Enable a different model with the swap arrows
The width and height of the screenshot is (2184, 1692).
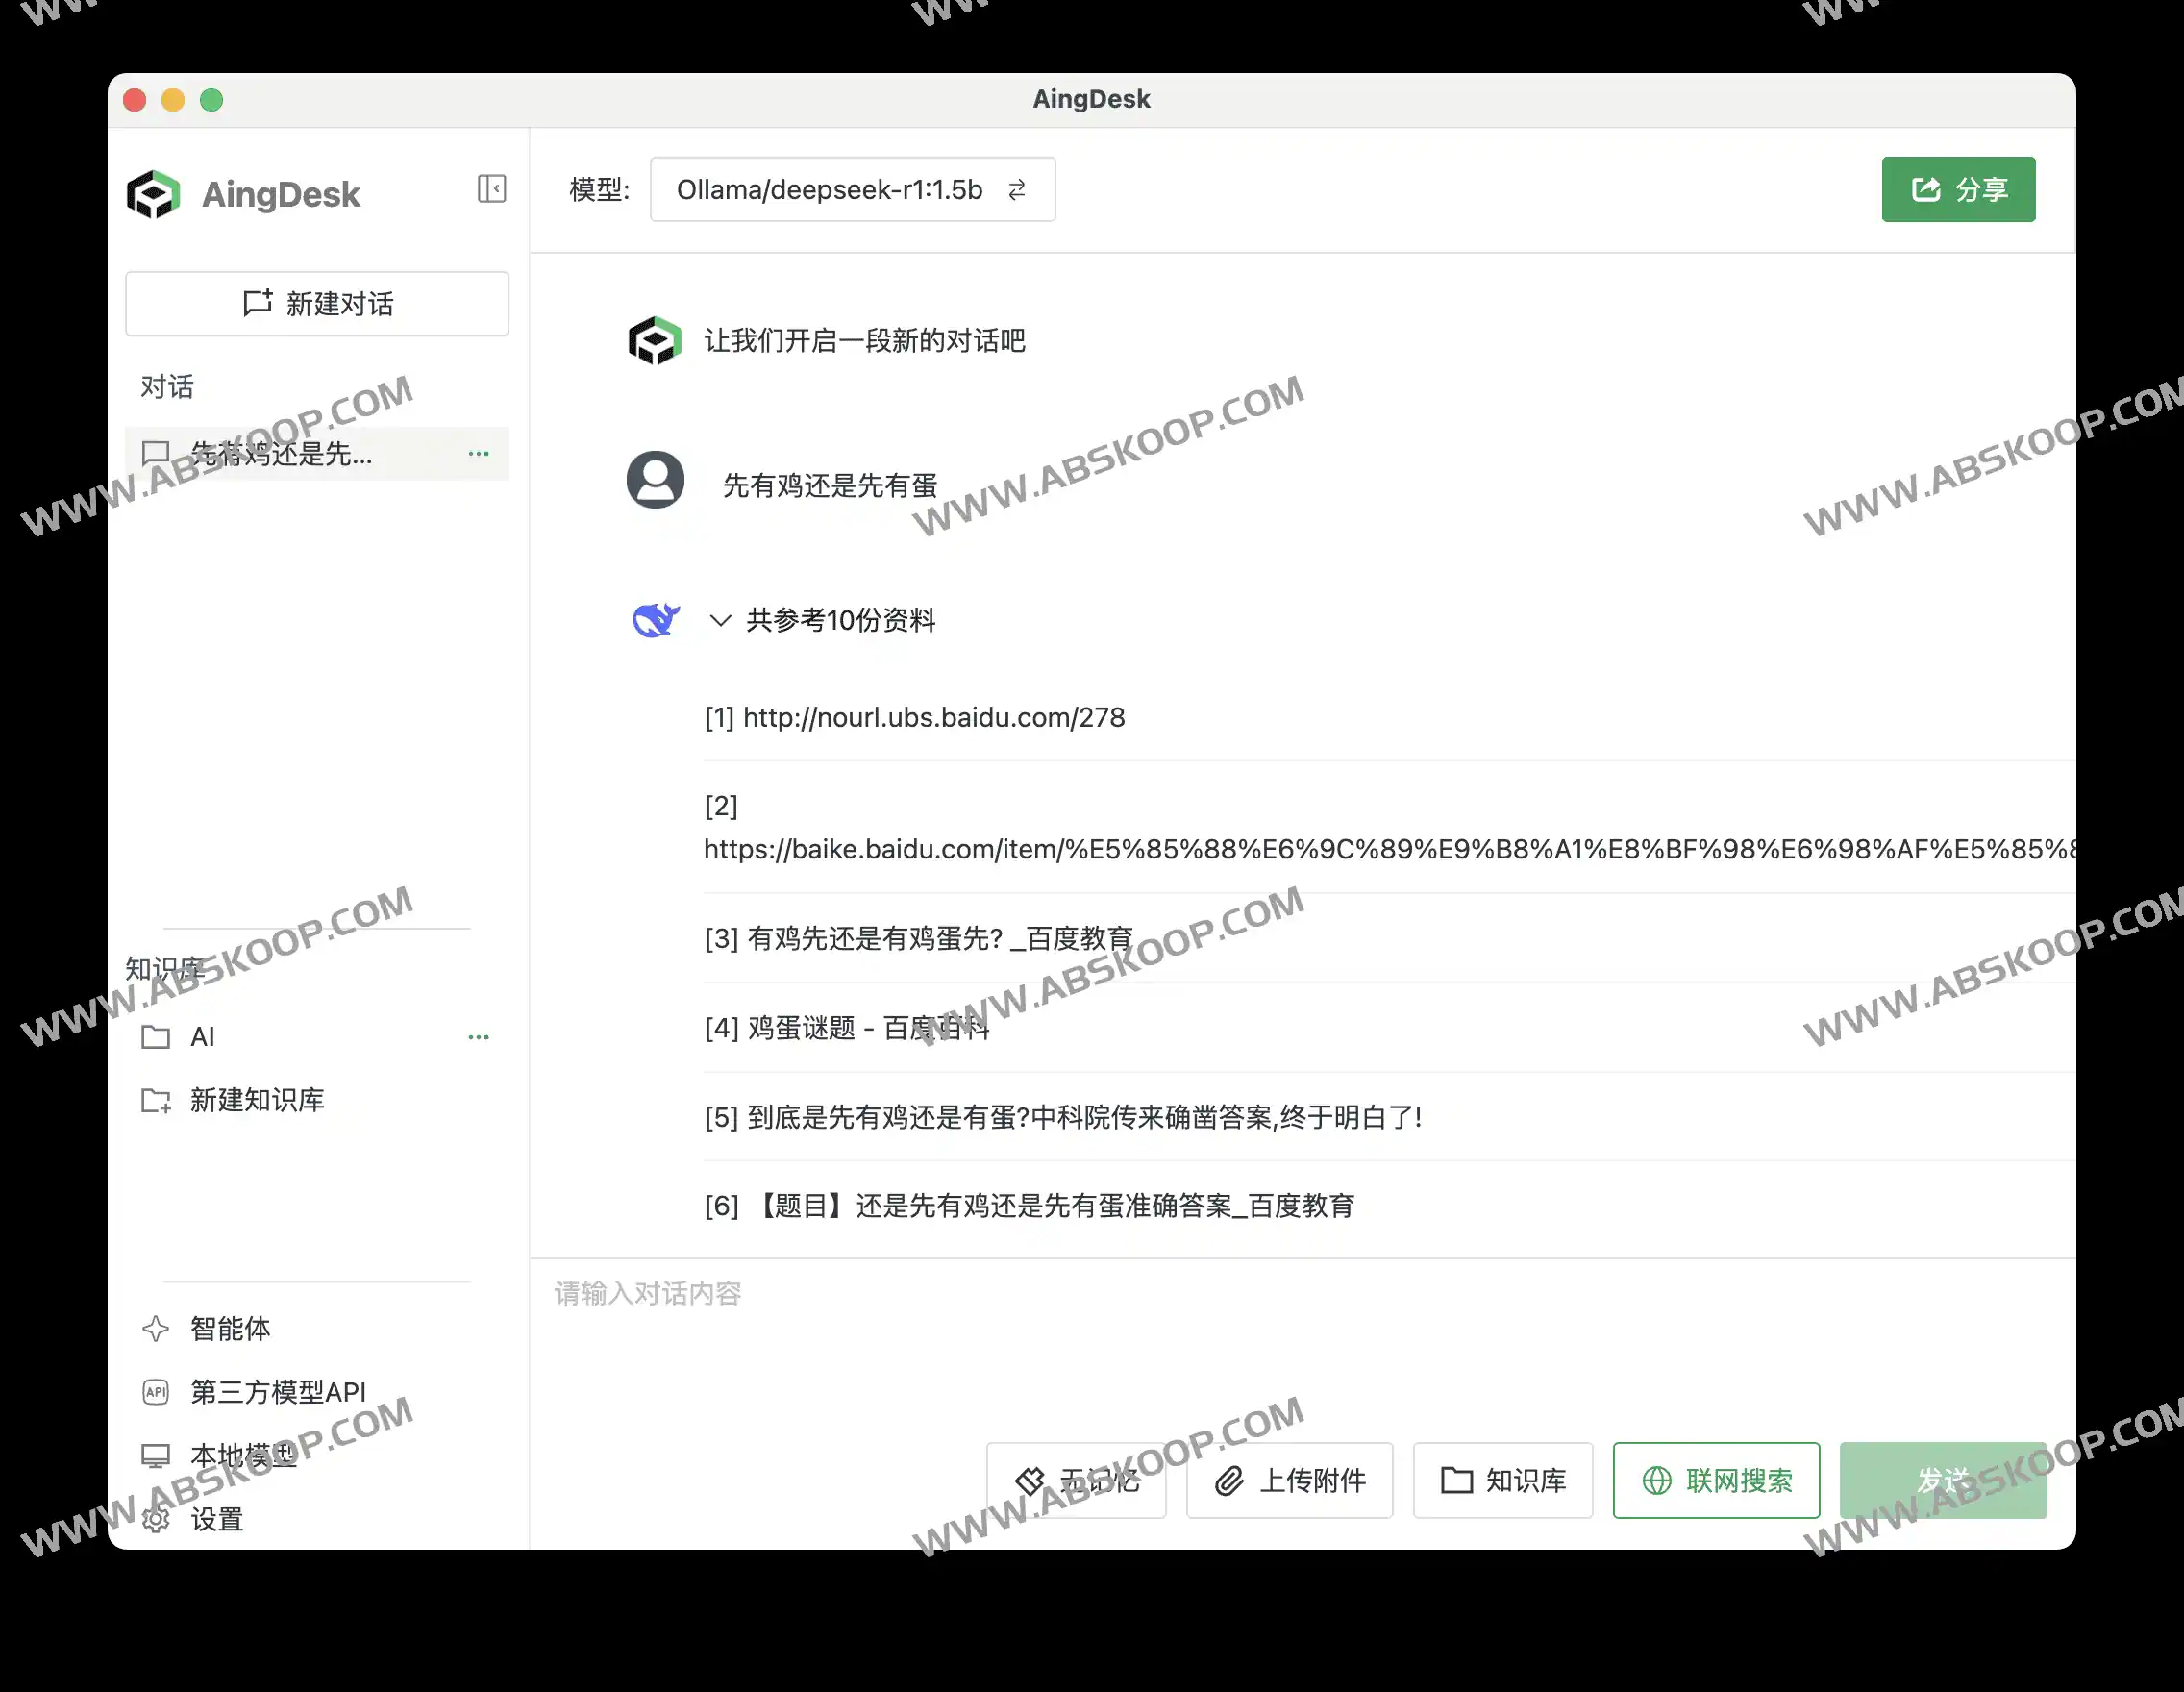(1018, 190)
